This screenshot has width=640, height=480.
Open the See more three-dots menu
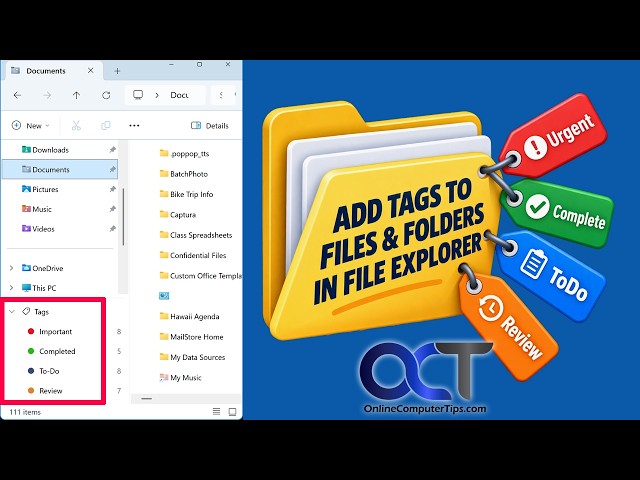pos(134,125)
